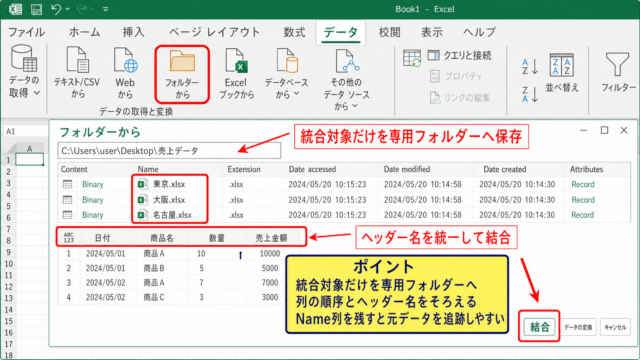Image resolution: width=640 pixels, height=360 pixels.
Task: Open the ヘルプ tab
Action: point(480,32)
